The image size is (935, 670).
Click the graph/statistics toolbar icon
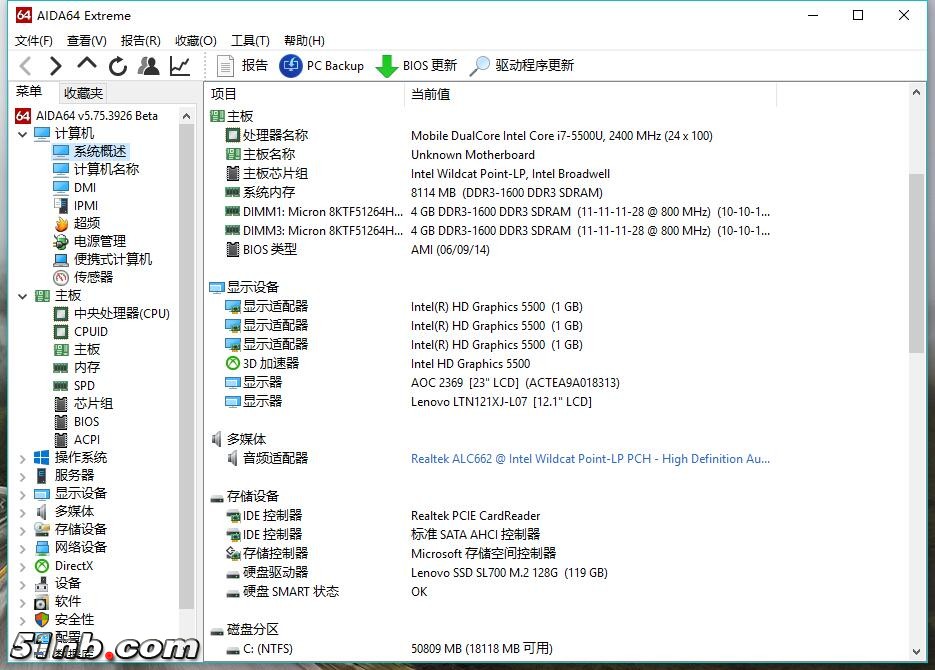[178, 65]
